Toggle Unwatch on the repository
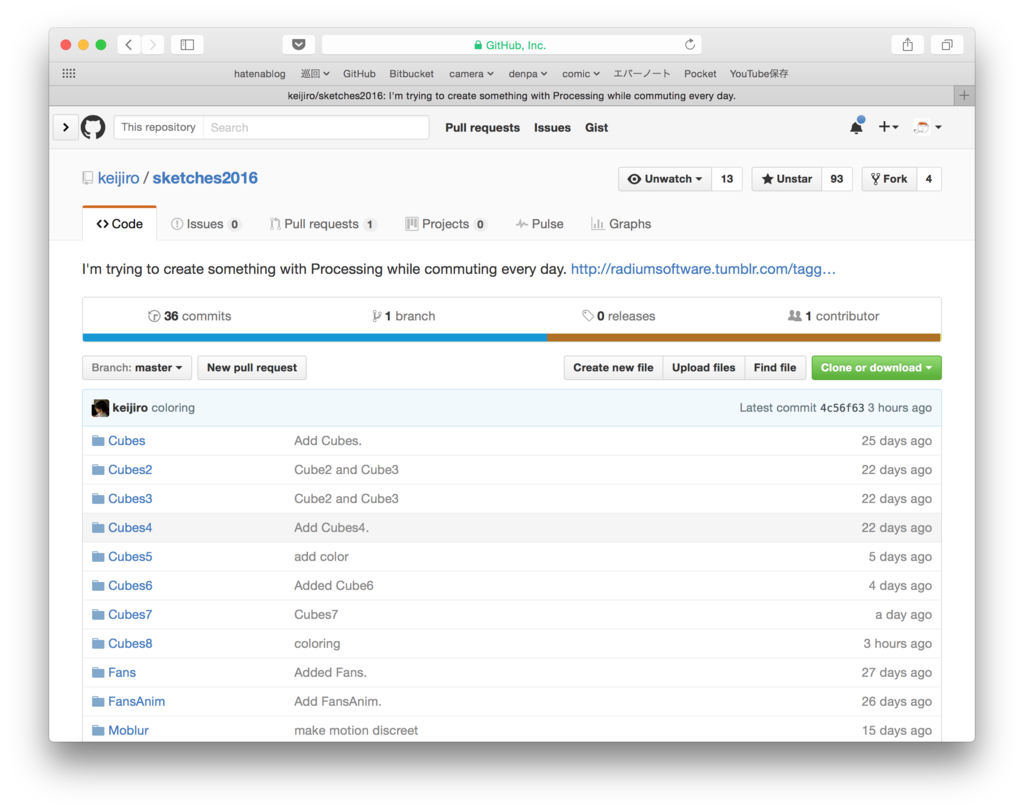1024x812 pixels. 665,179
